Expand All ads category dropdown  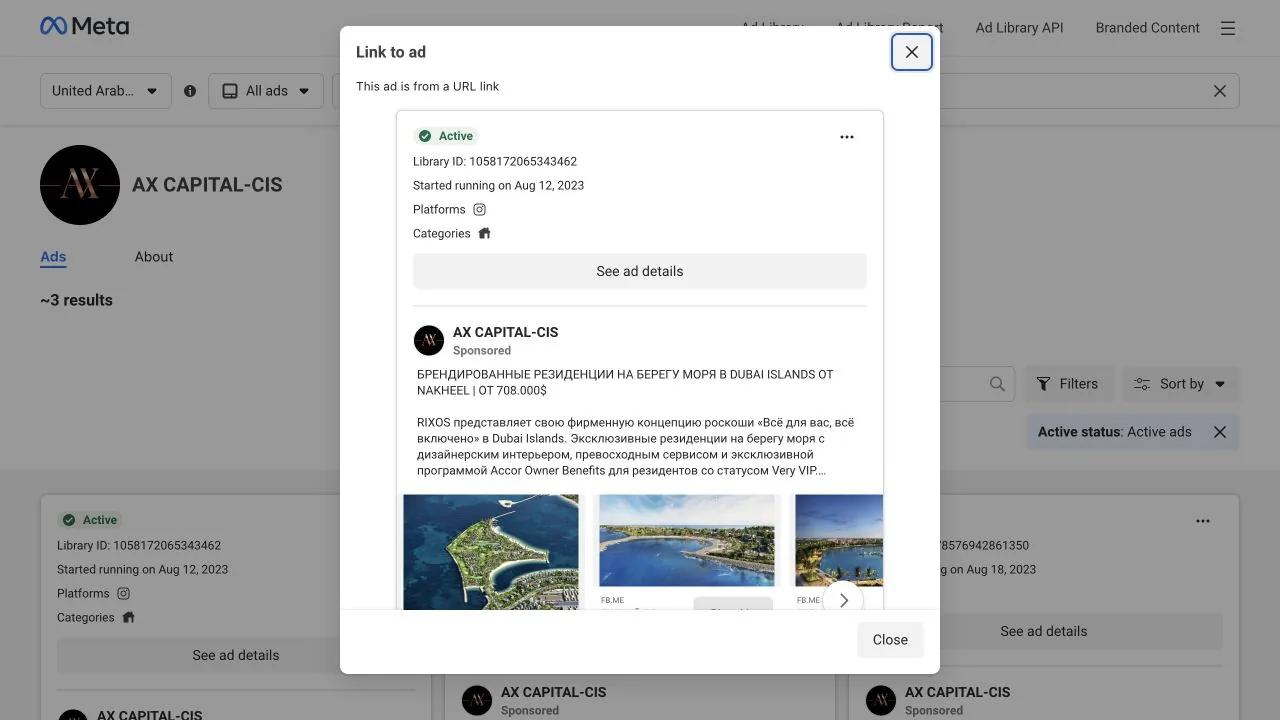point(266,91)
